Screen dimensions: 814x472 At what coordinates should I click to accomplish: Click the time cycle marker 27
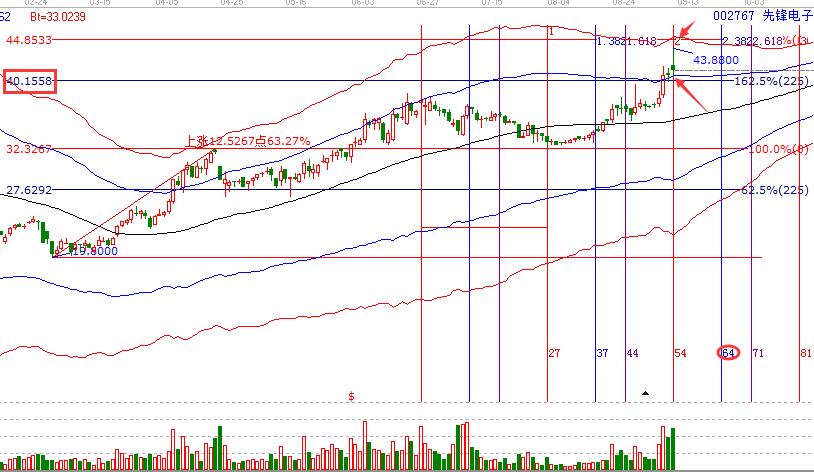click(x=554, y=354)
